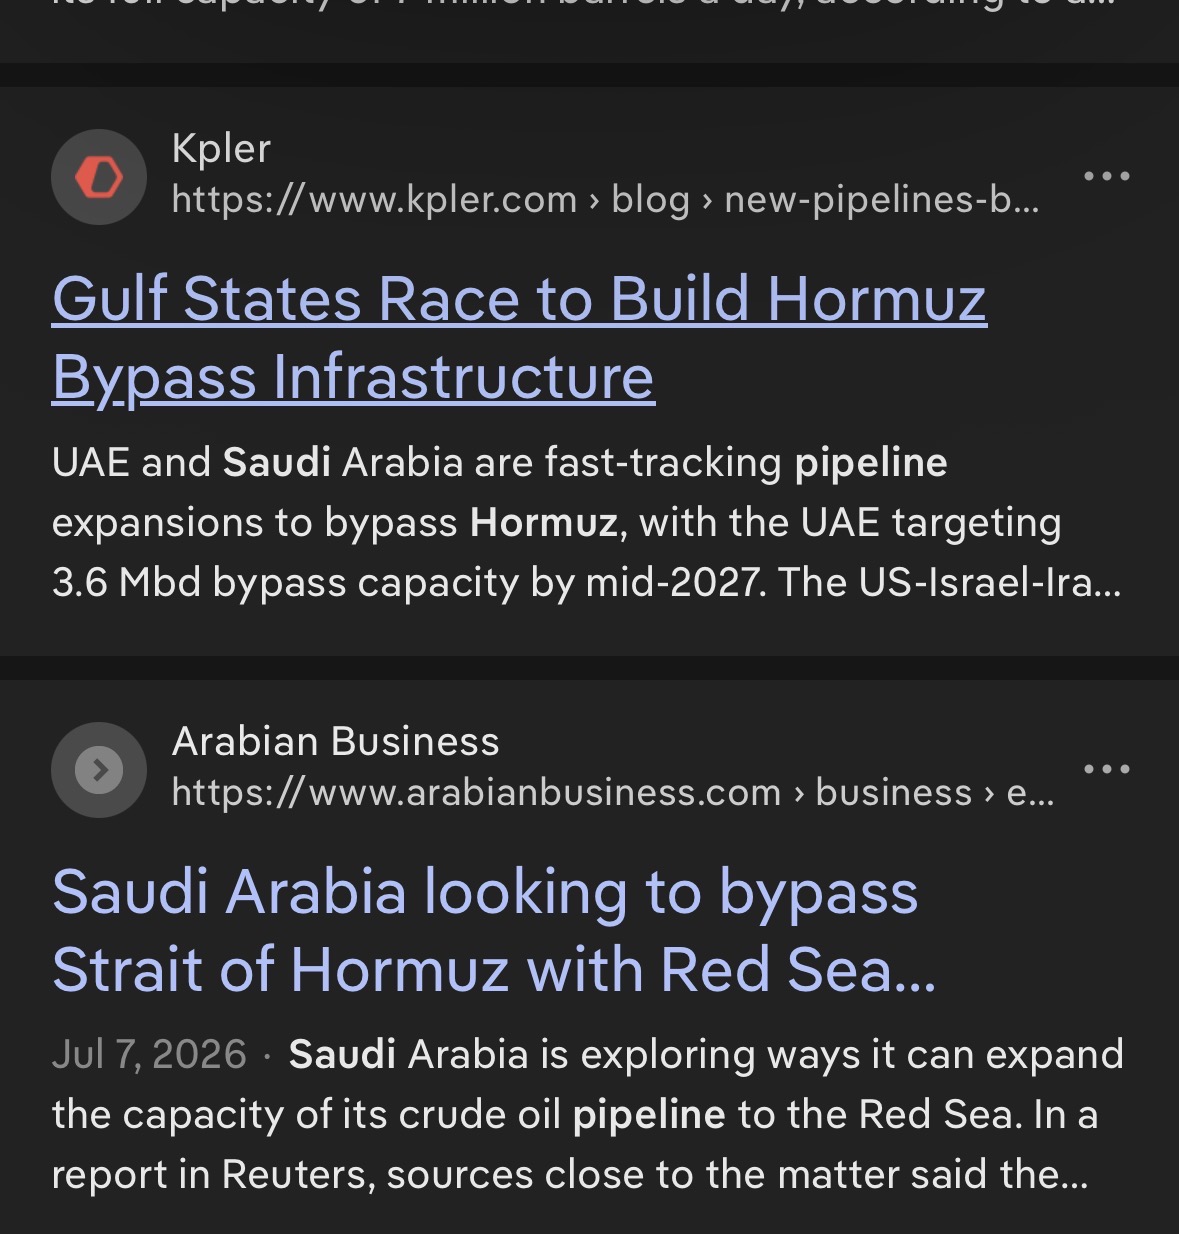The height and width of the screenshot is (1234, 1179).
Task: Tap the 'Jul 7, 2026' result date
Action: tap(149, 1055)
